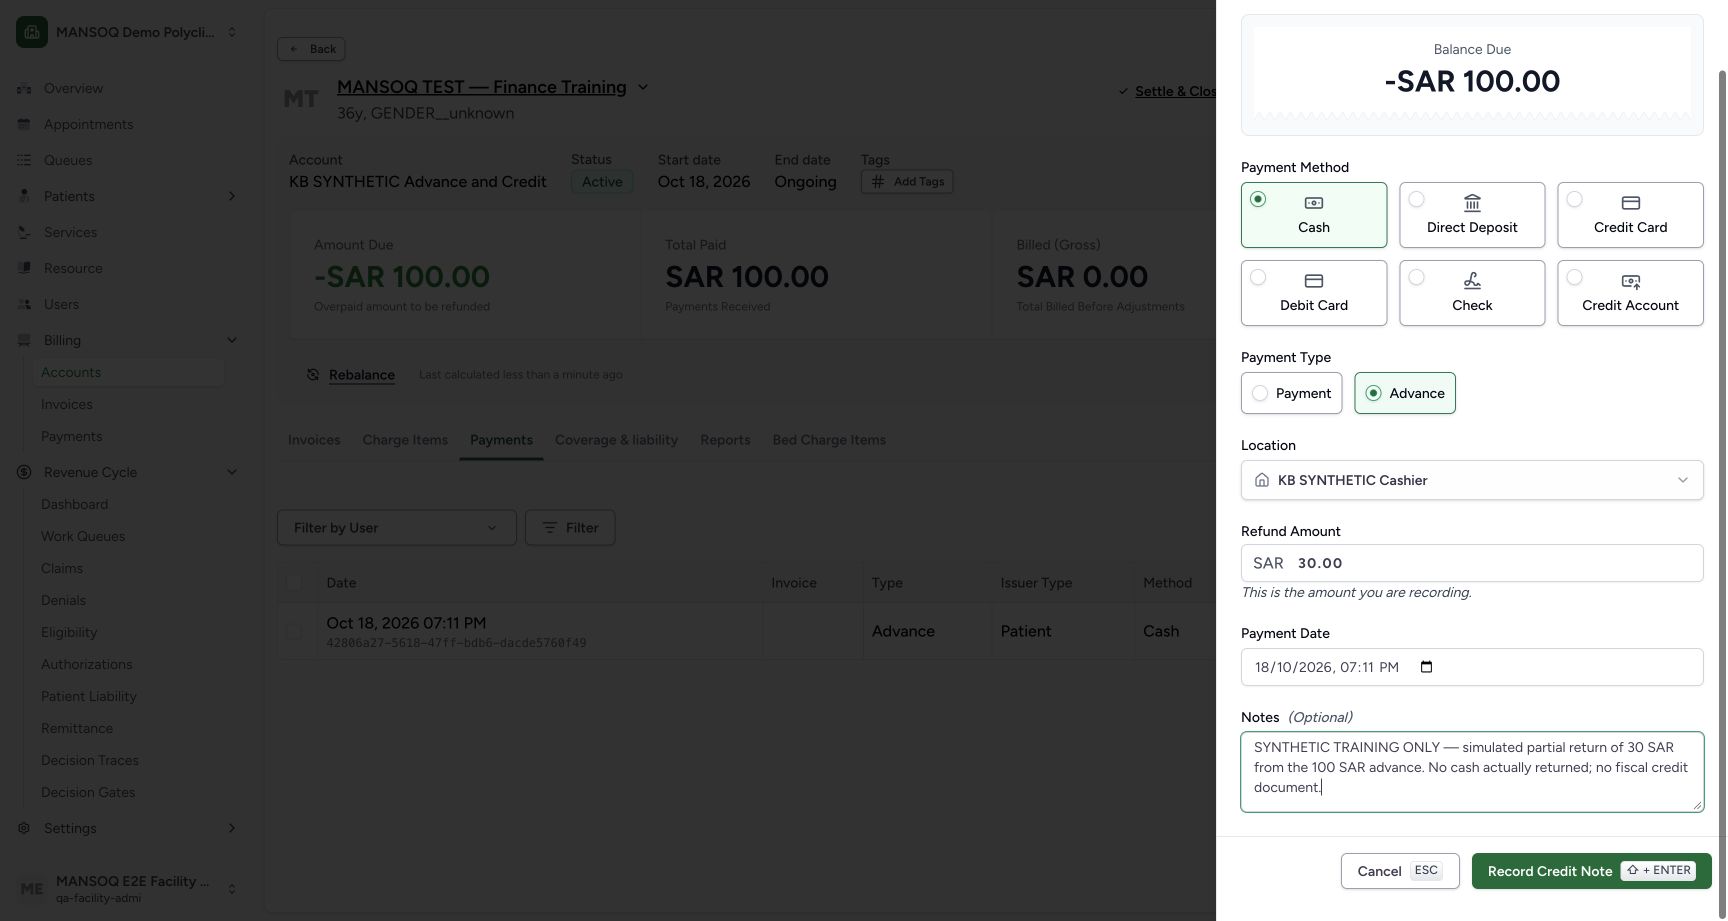
Task: Click the Debit Card icon
Action: 1314,281
